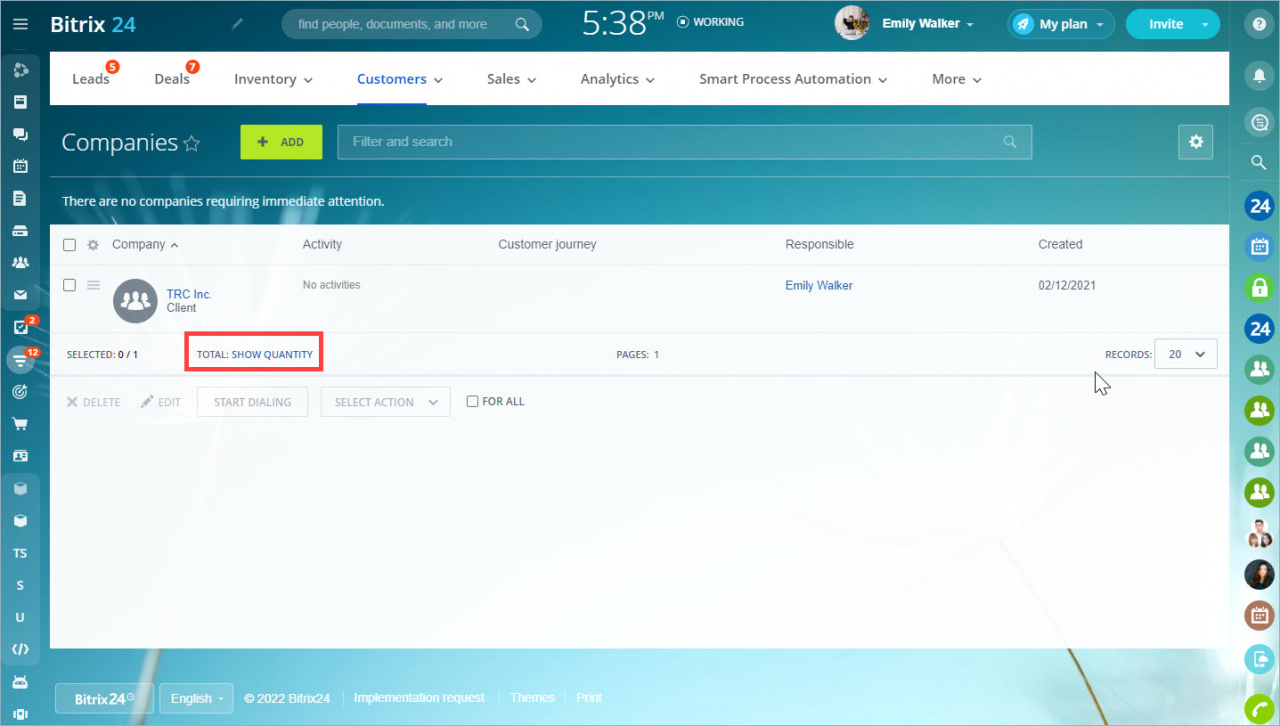Open the notifications bell icon
Image resolution: width=1280 pixels, height=726 pixels.
point(1259,76)
